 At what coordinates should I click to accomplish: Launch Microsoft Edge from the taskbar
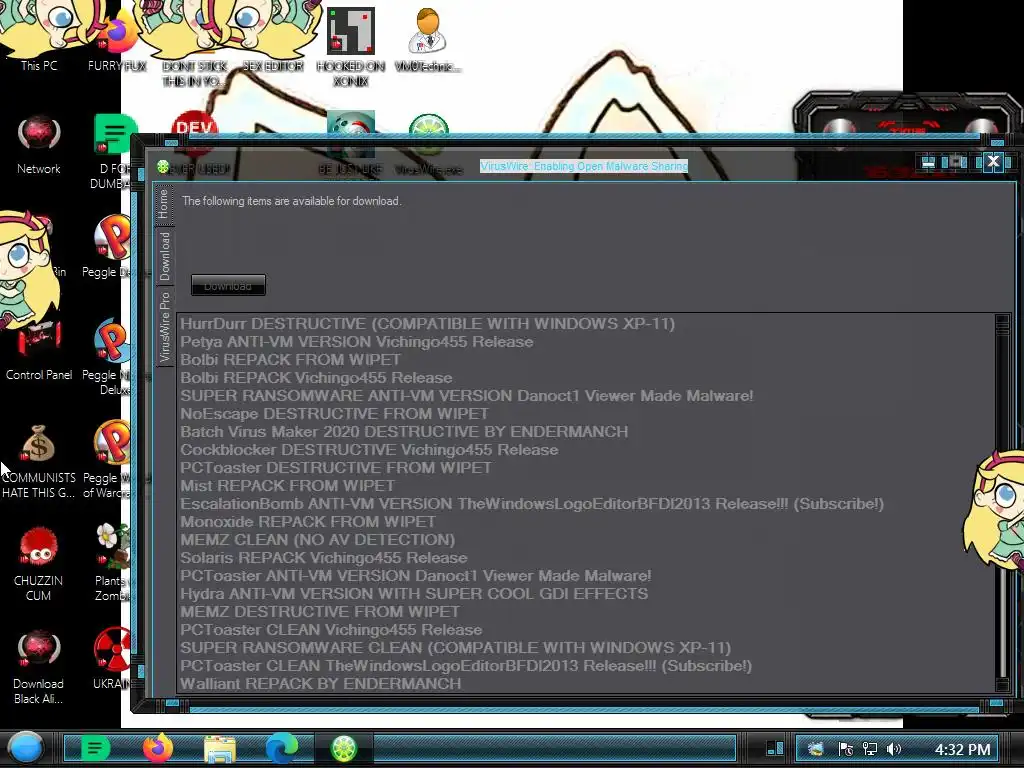point(281,748)
